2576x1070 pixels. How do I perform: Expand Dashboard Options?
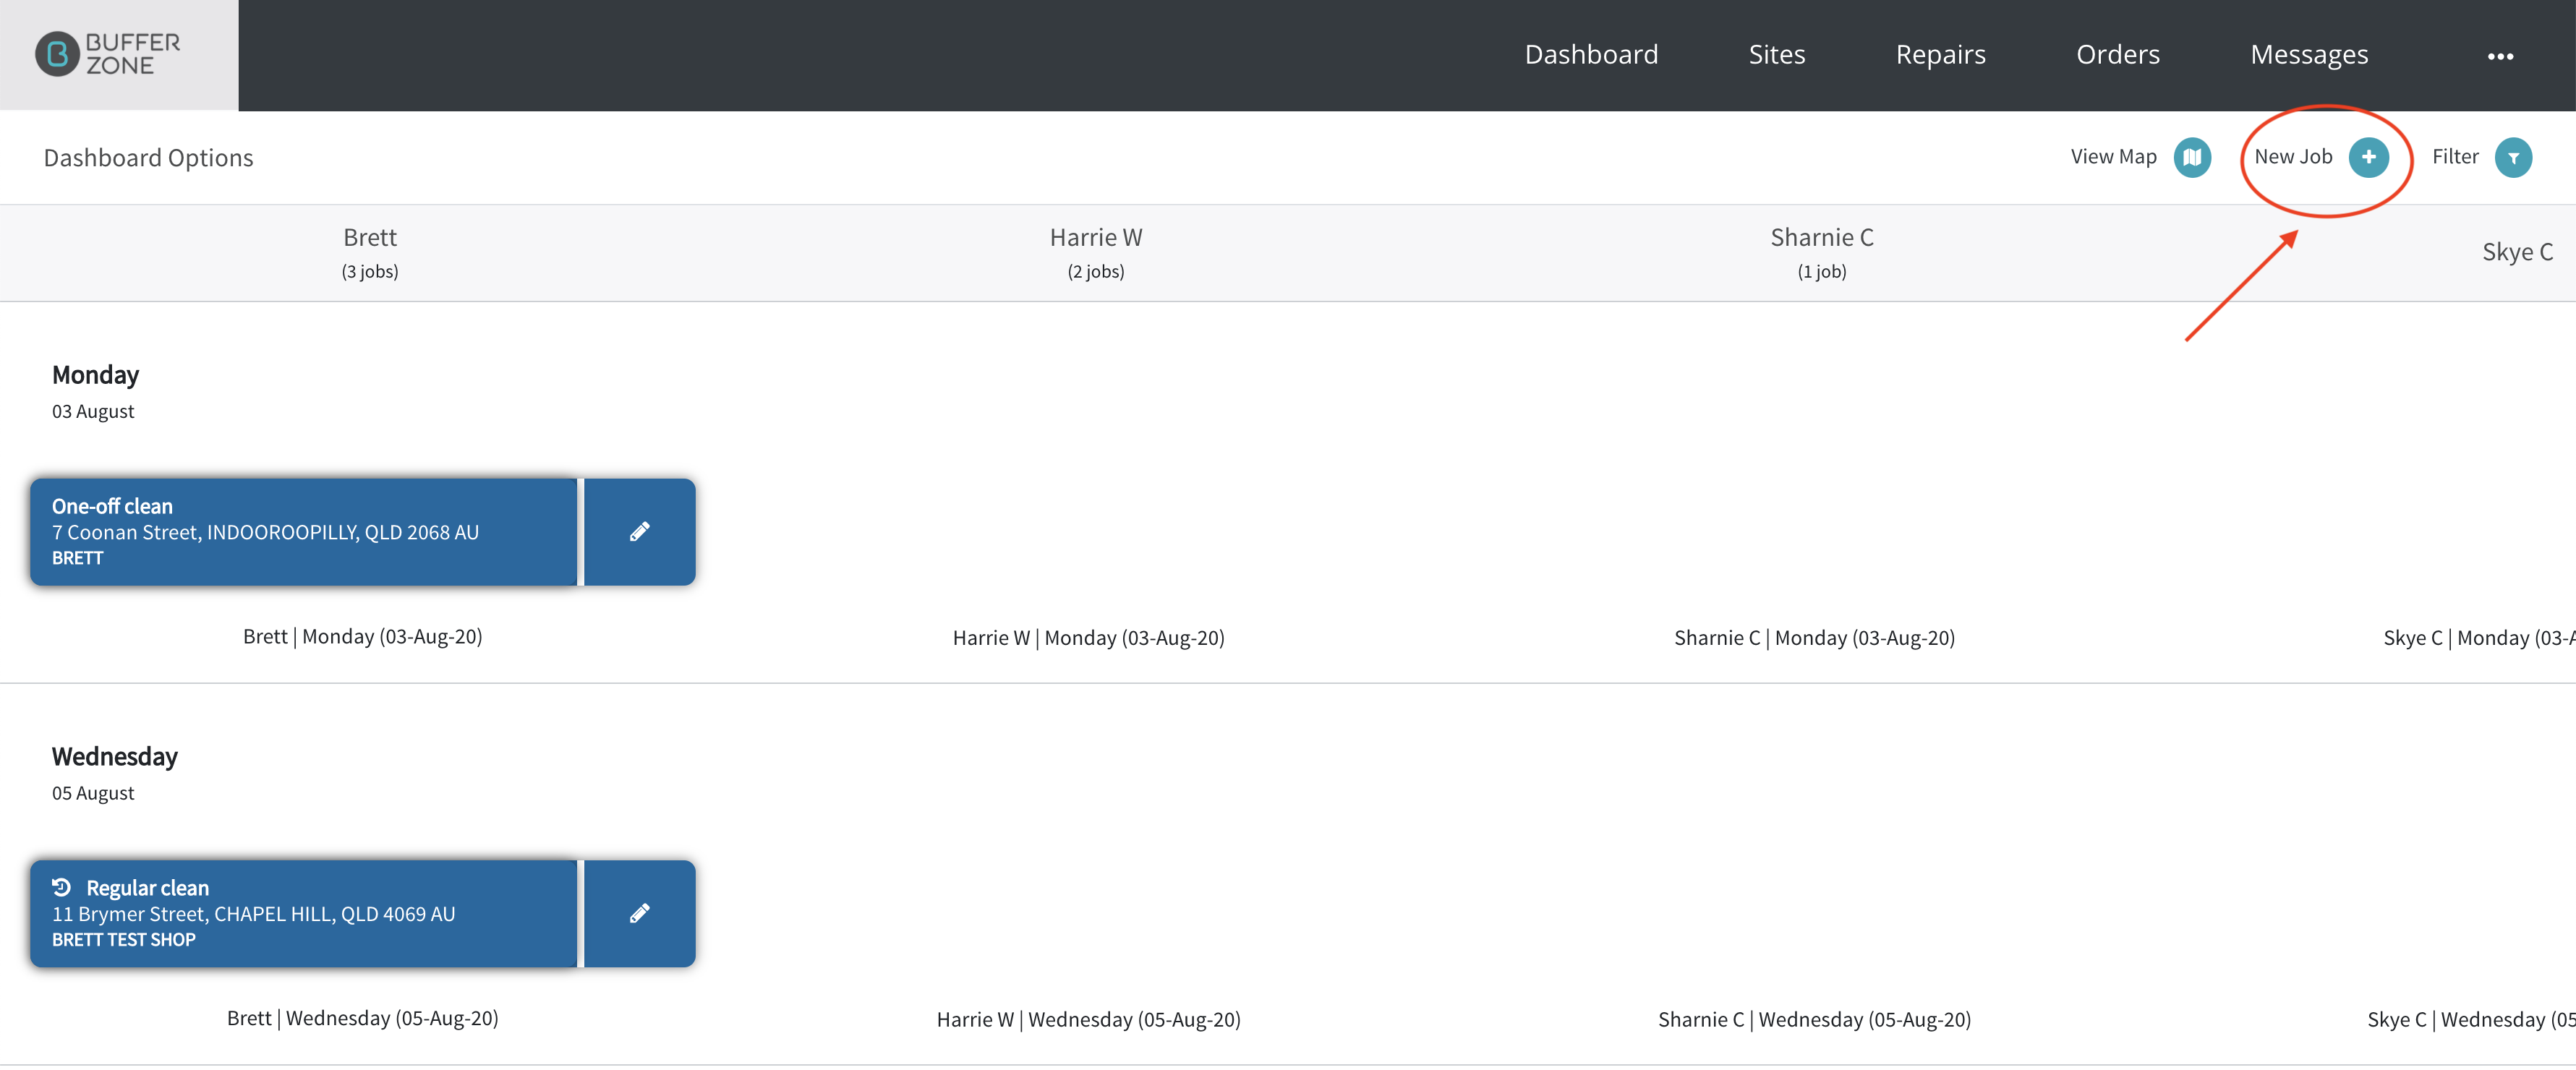[x=148, y=158]
